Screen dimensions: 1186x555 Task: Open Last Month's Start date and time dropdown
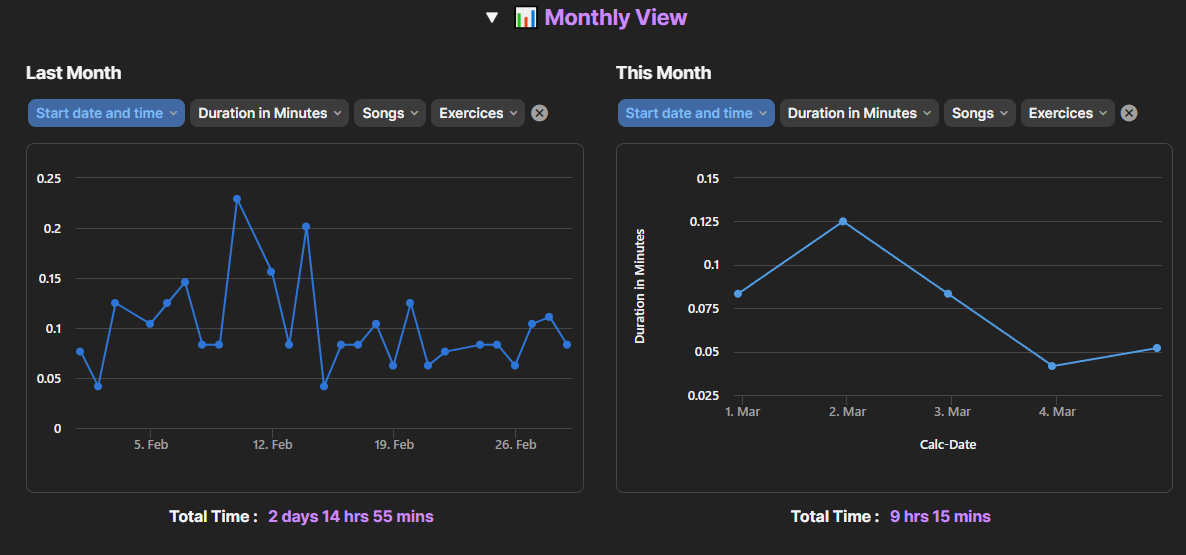(106, 113)
